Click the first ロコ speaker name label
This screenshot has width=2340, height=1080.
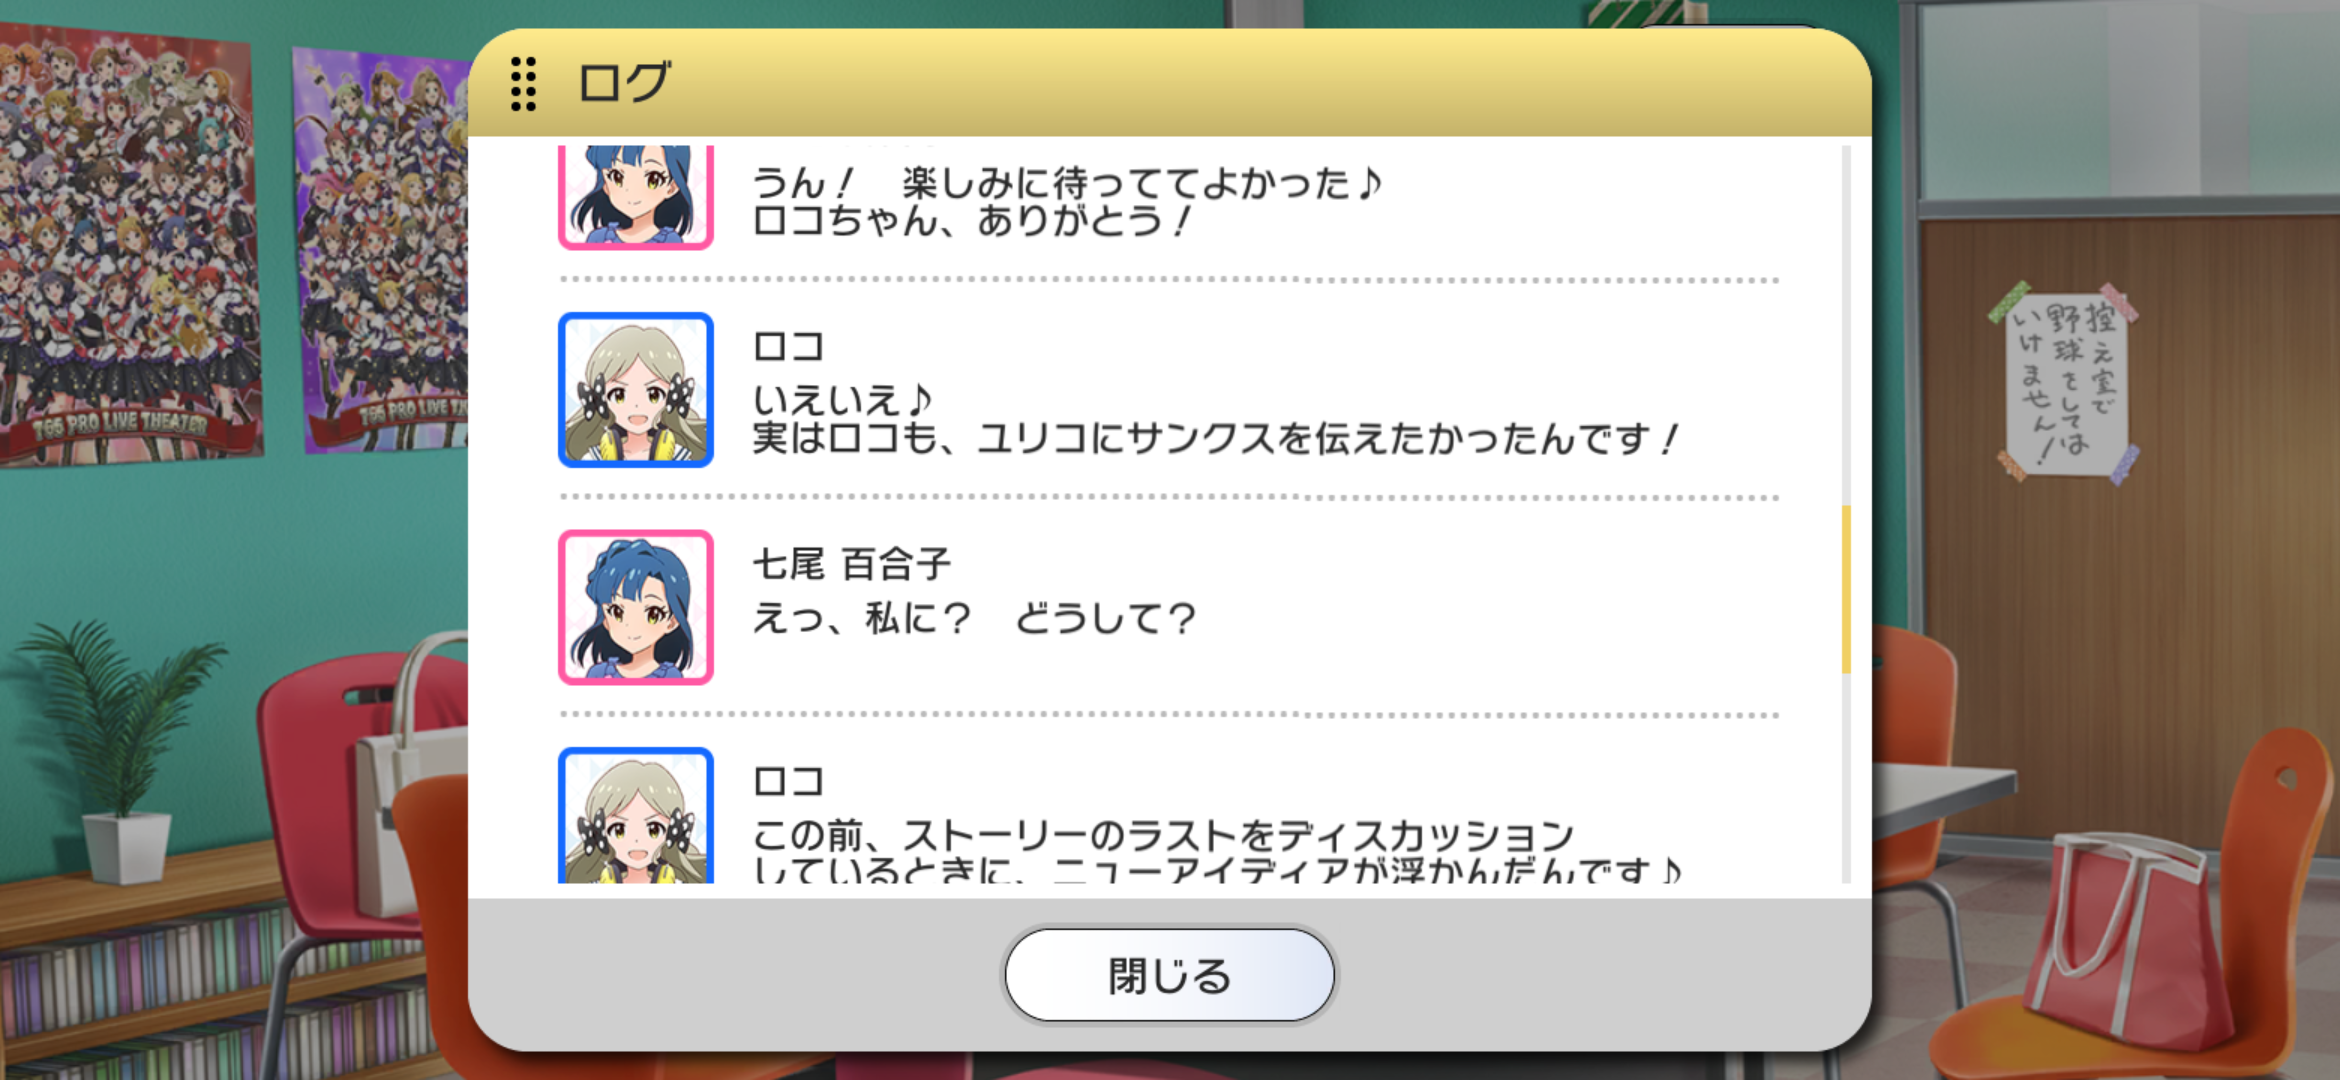tap(788, 347)
